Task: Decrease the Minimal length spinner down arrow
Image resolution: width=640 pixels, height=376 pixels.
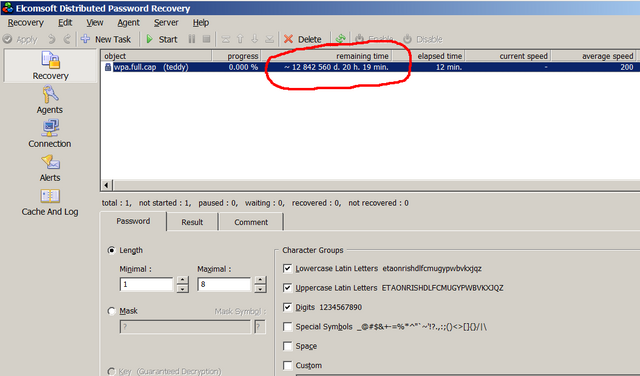Action: pyautogui.click(x=182, y=289)
